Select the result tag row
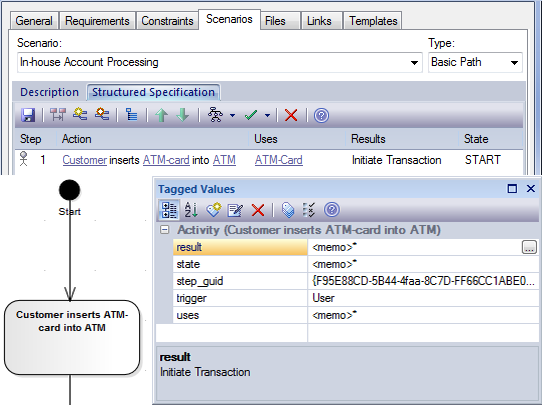 click(356, 247)
